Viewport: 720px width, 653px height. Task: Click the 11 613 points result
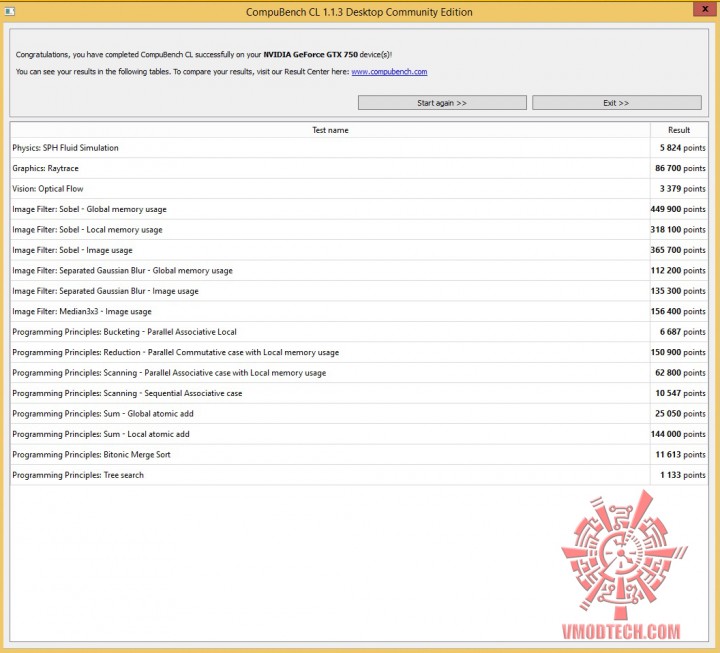680,455
